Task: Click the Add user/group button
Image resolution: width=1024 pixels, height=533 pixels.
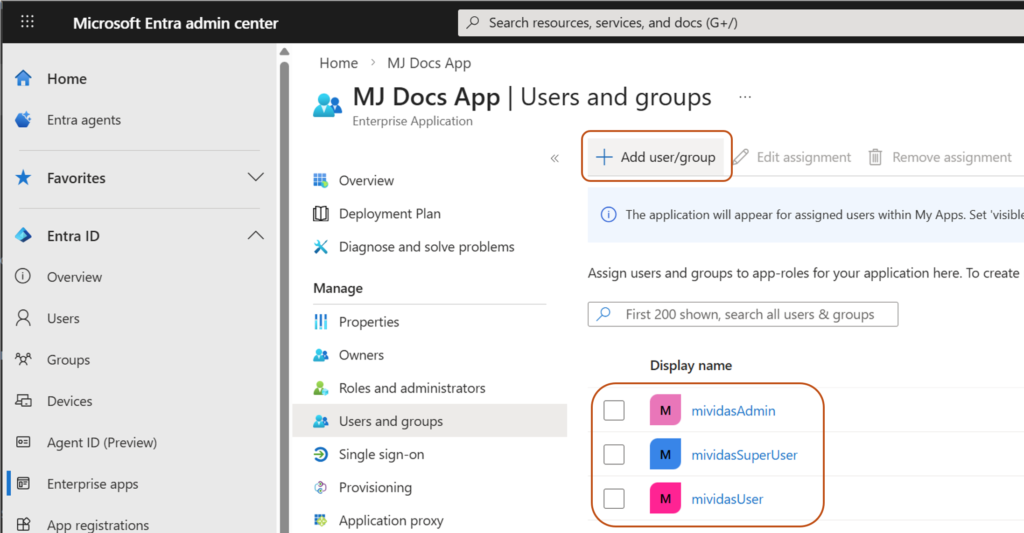Action: [x=657, y=157]
